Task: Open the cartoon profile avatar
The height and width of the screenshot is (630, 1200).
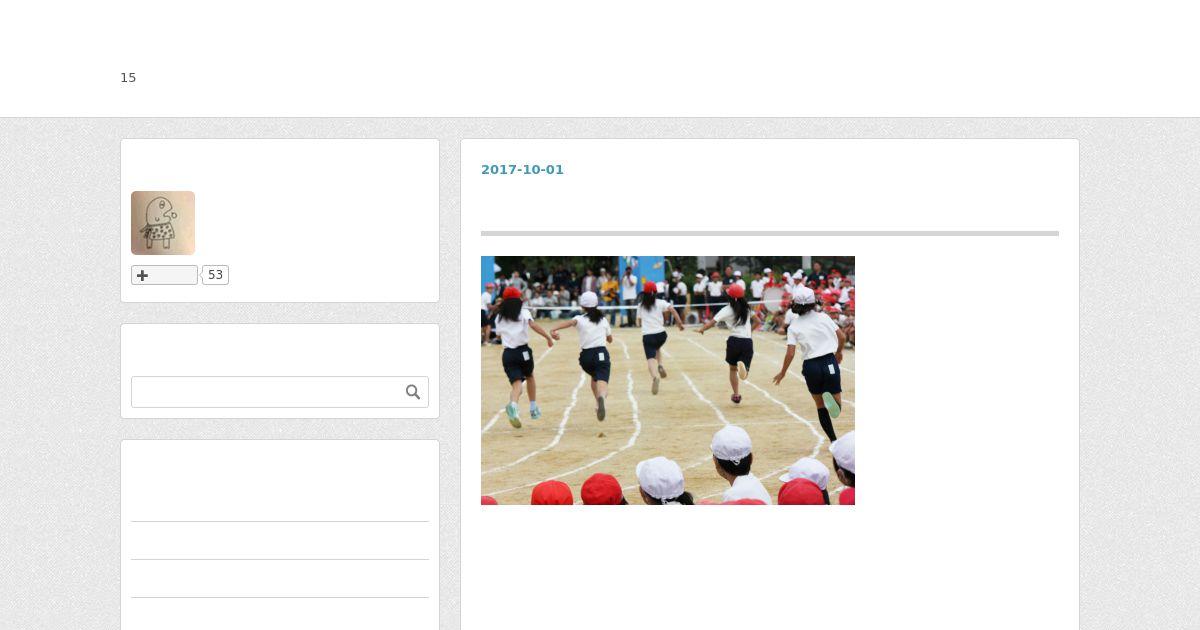Action: (163, 223)
